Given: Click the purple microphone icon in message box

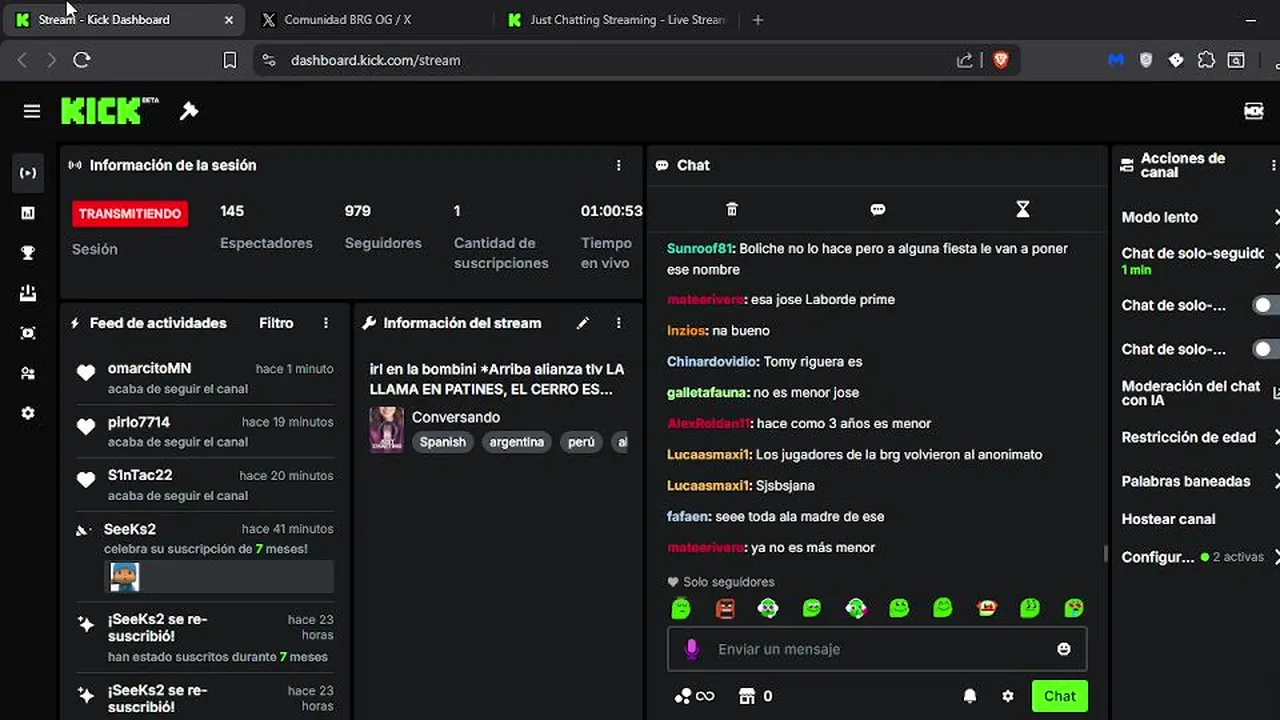Looking at the screenshot, I should [x=691, y=649].
